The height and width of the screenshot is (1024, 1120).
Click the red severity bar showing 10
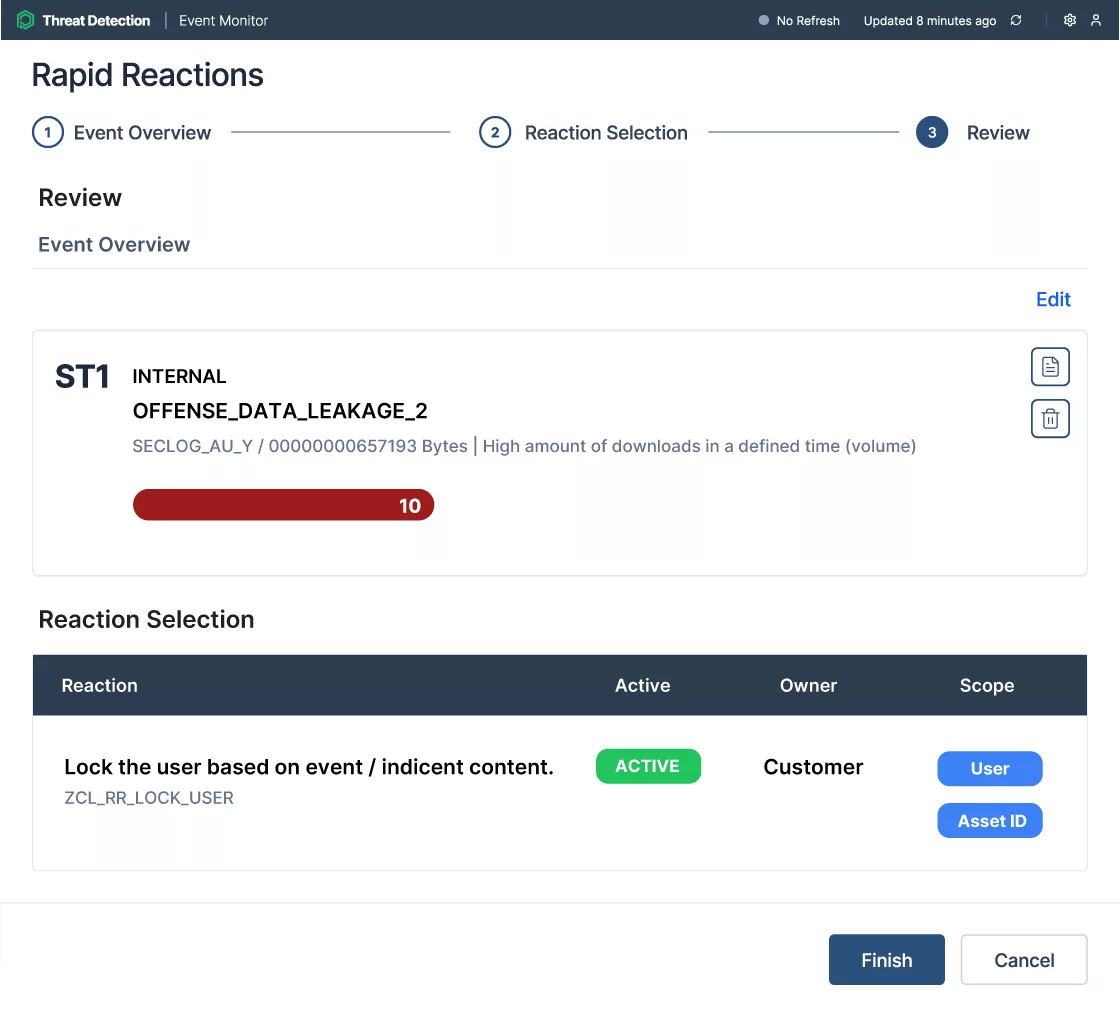click(x=283, y=506)
